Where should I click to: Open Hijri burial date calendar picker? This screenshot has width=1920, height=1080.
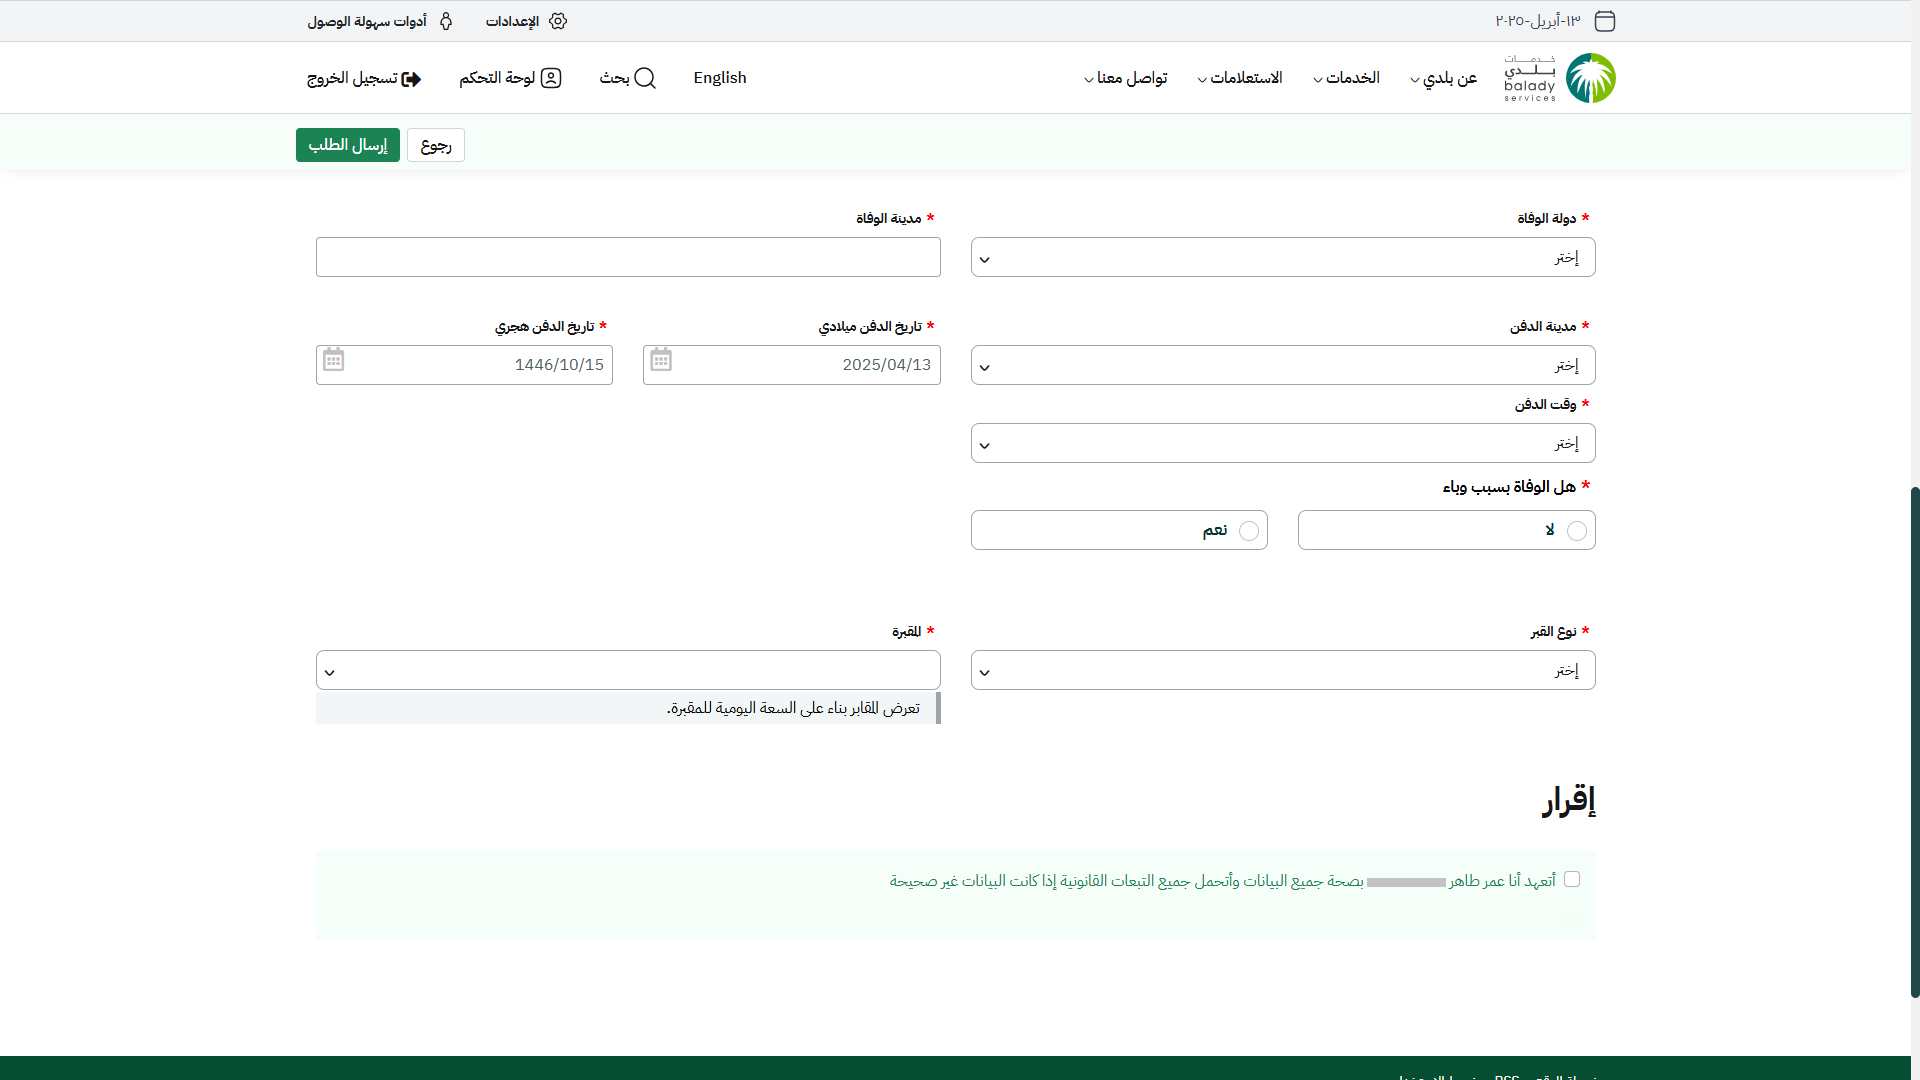click(x=334, y=360)
